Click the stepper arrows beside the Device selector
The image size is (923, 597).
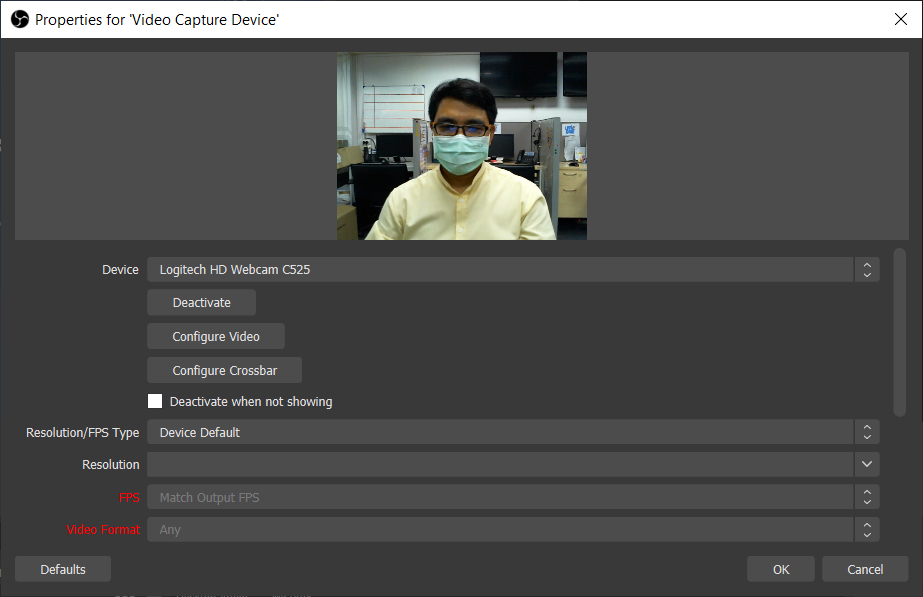click(866, 269)
